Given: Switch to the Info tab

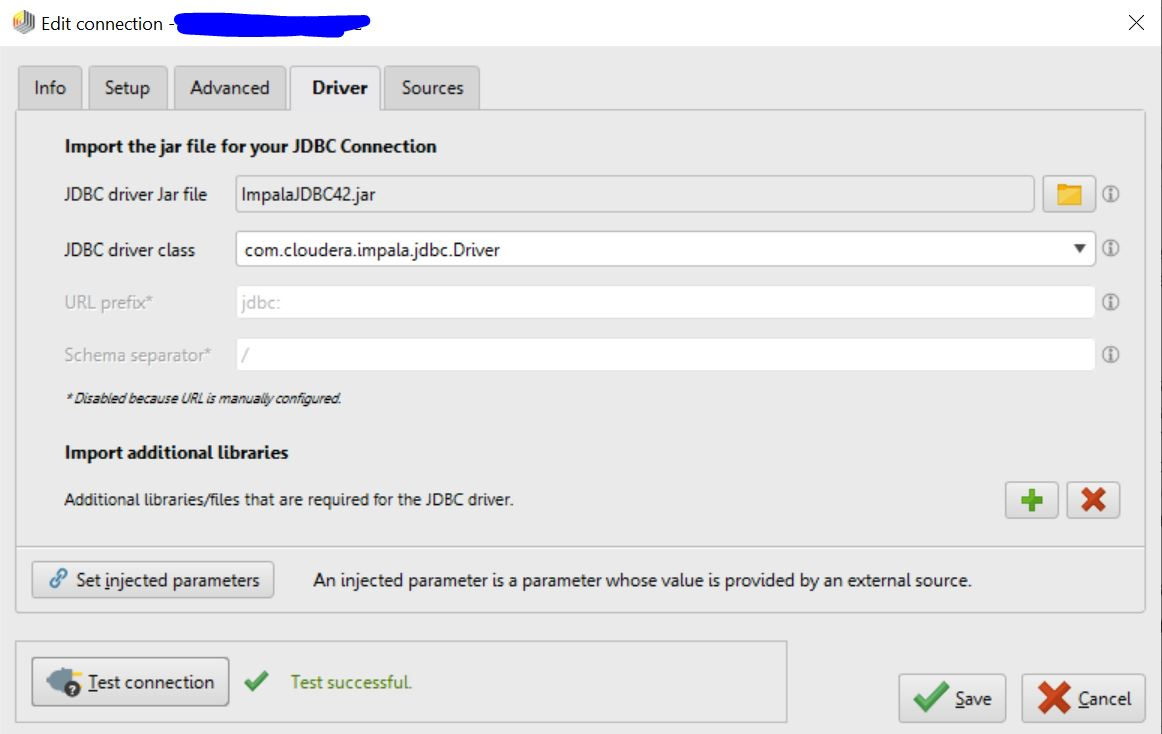Looking at the screenshot, I should pos(50,87).
